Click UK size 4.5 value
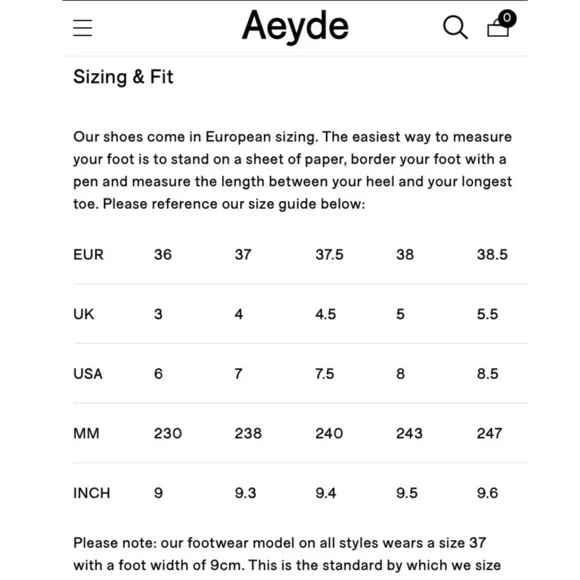 point(326,314)
